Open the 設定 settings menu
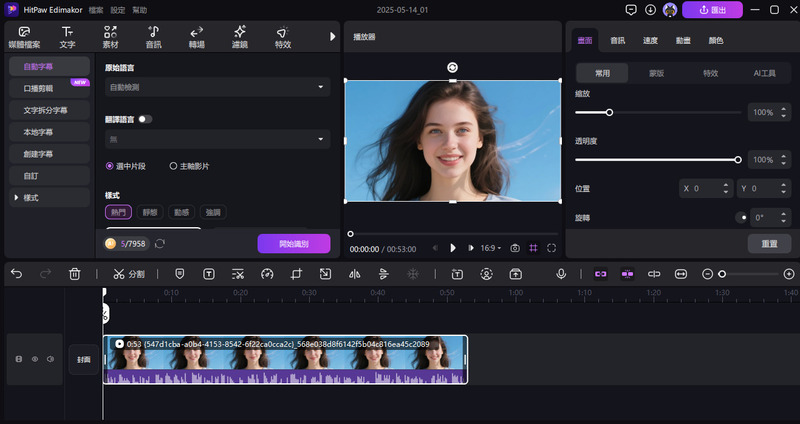 pos(118,9)
